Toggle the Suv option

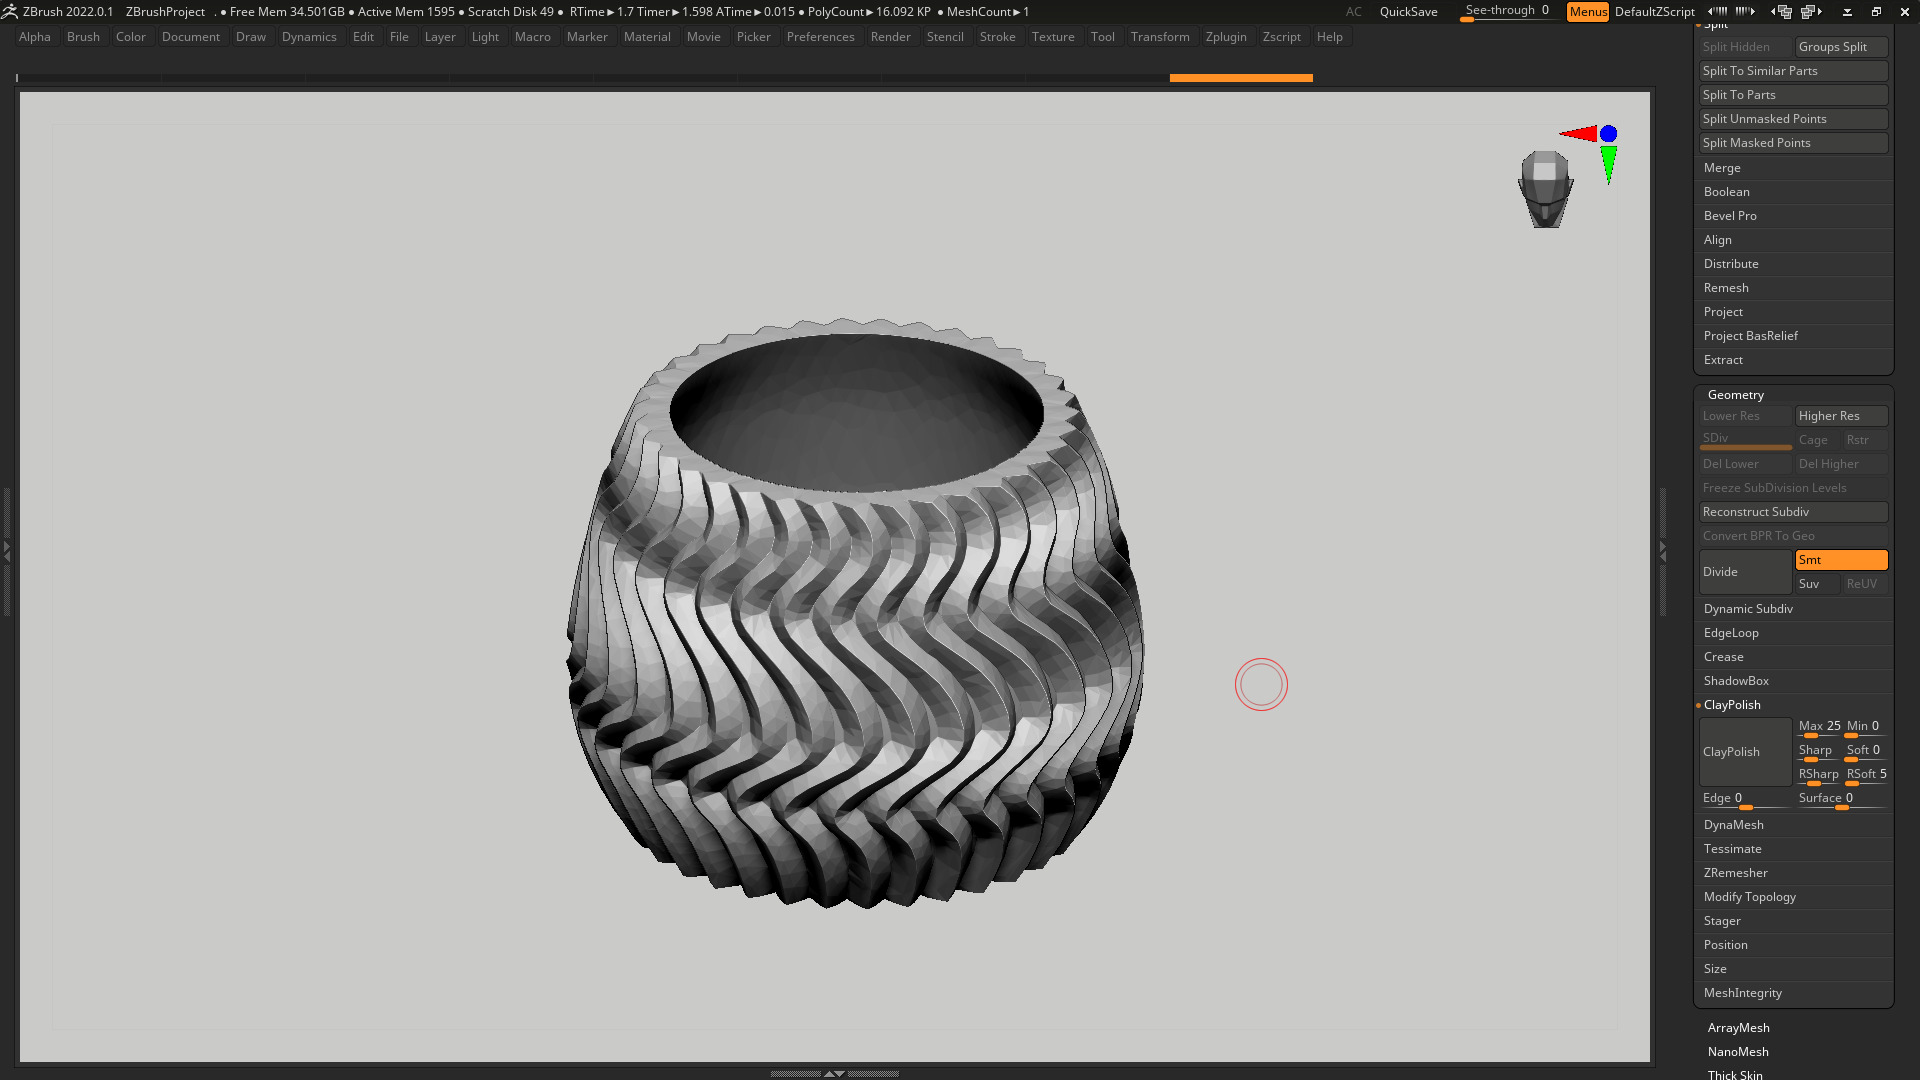(x=1817, y=584)
